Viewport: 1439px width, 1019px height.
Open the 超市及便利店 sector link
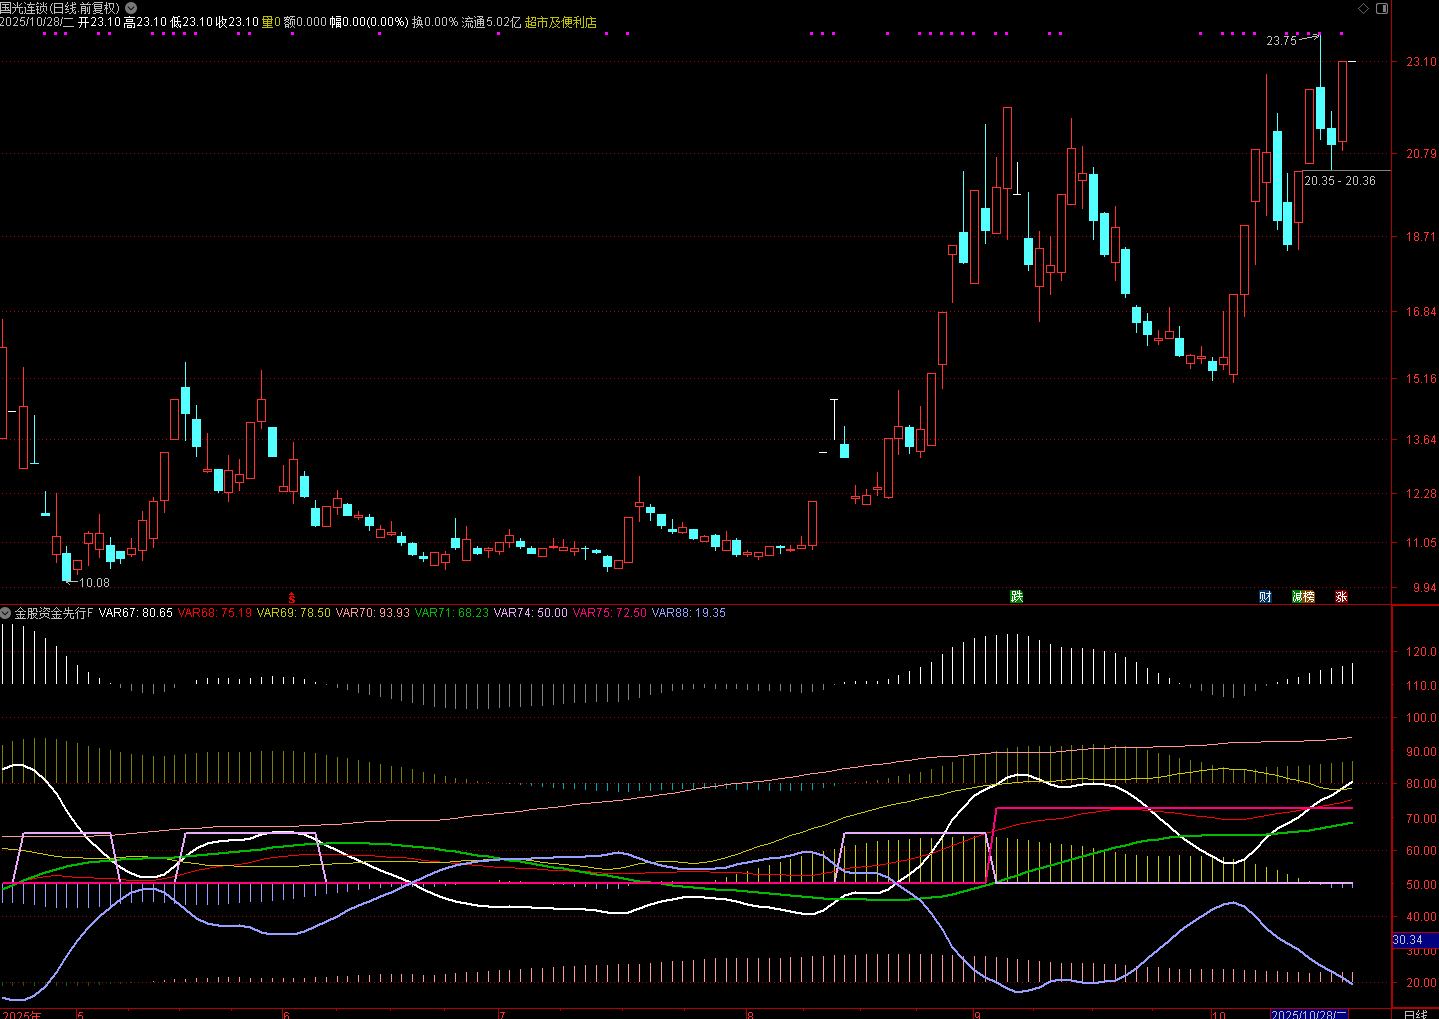point(560,22)
